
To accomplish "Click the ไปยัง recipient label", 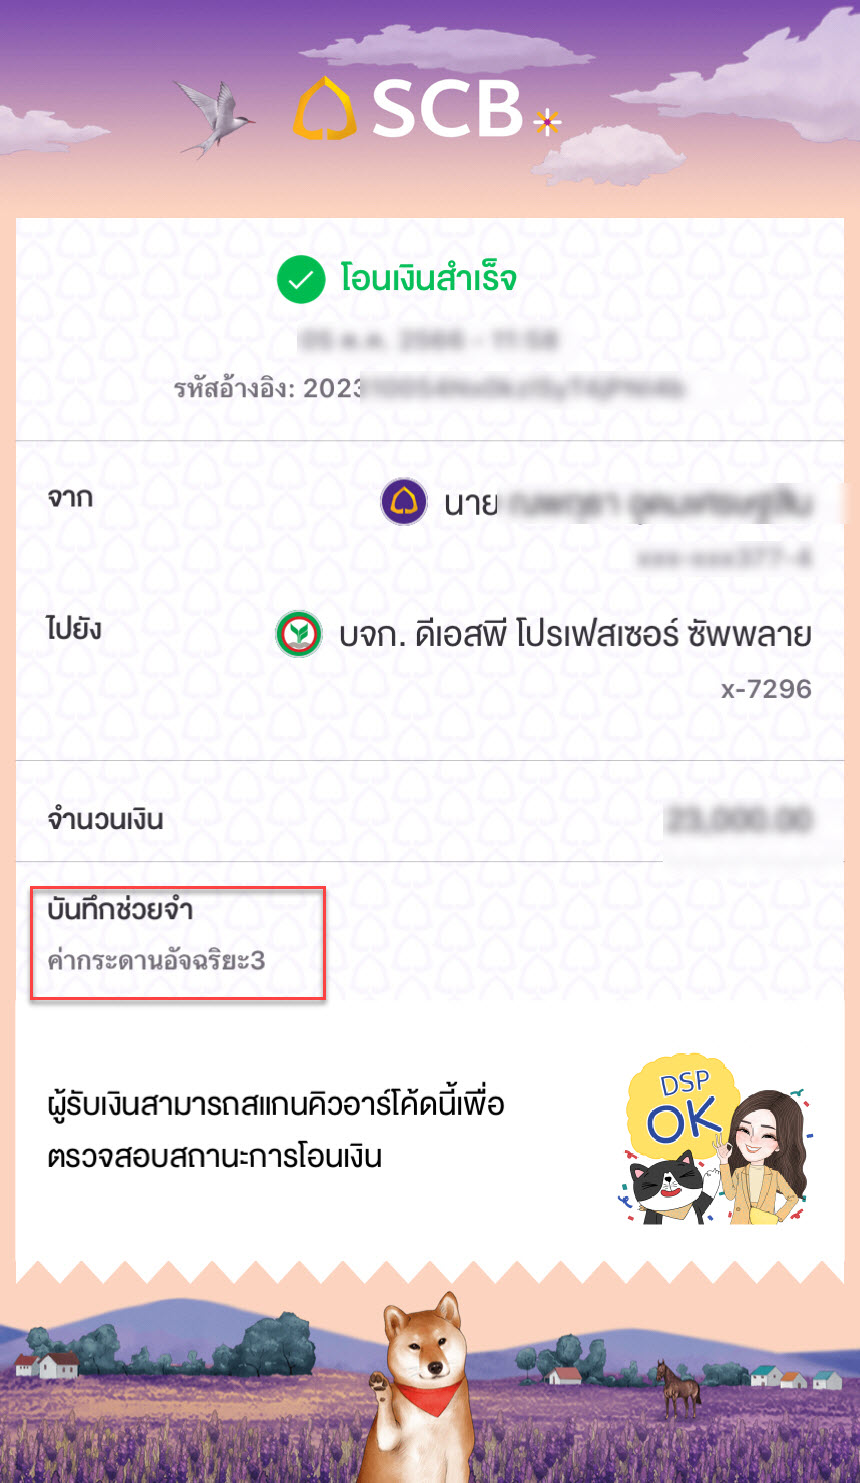I will point(74,628).
